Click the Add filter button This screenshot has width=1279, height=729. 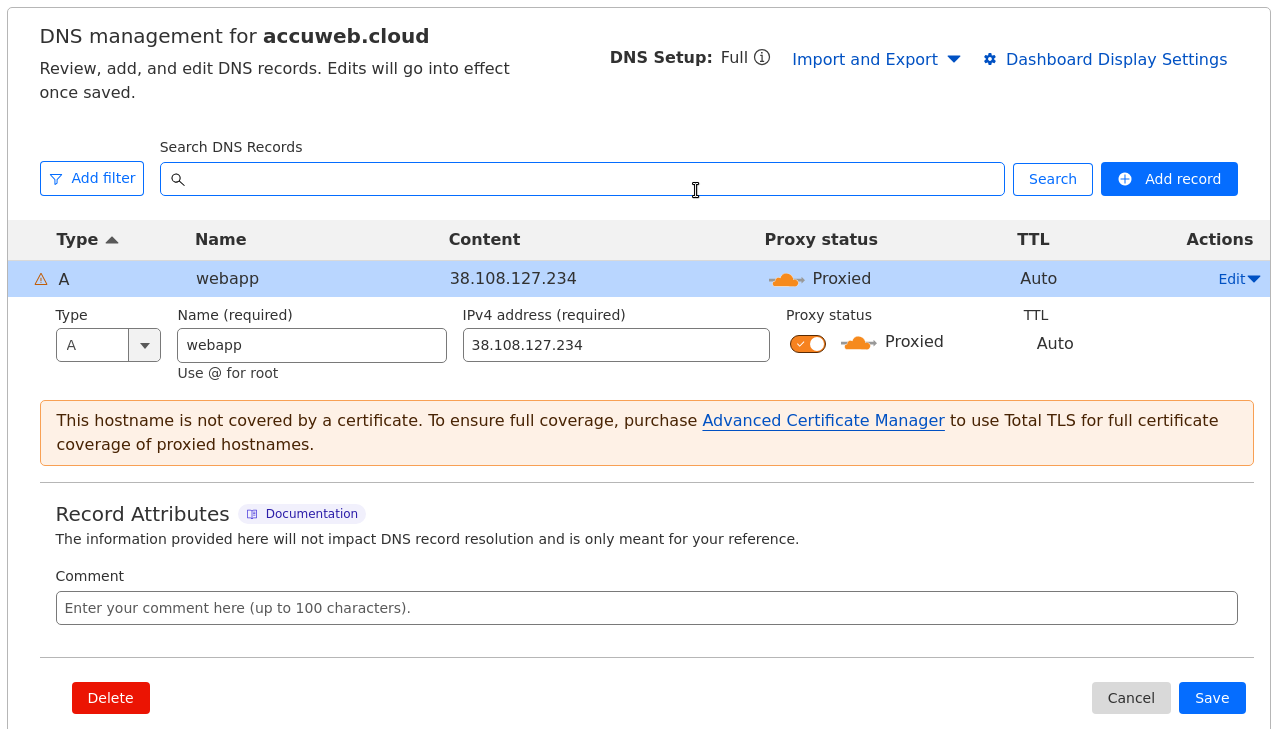(x=92, y=178)
